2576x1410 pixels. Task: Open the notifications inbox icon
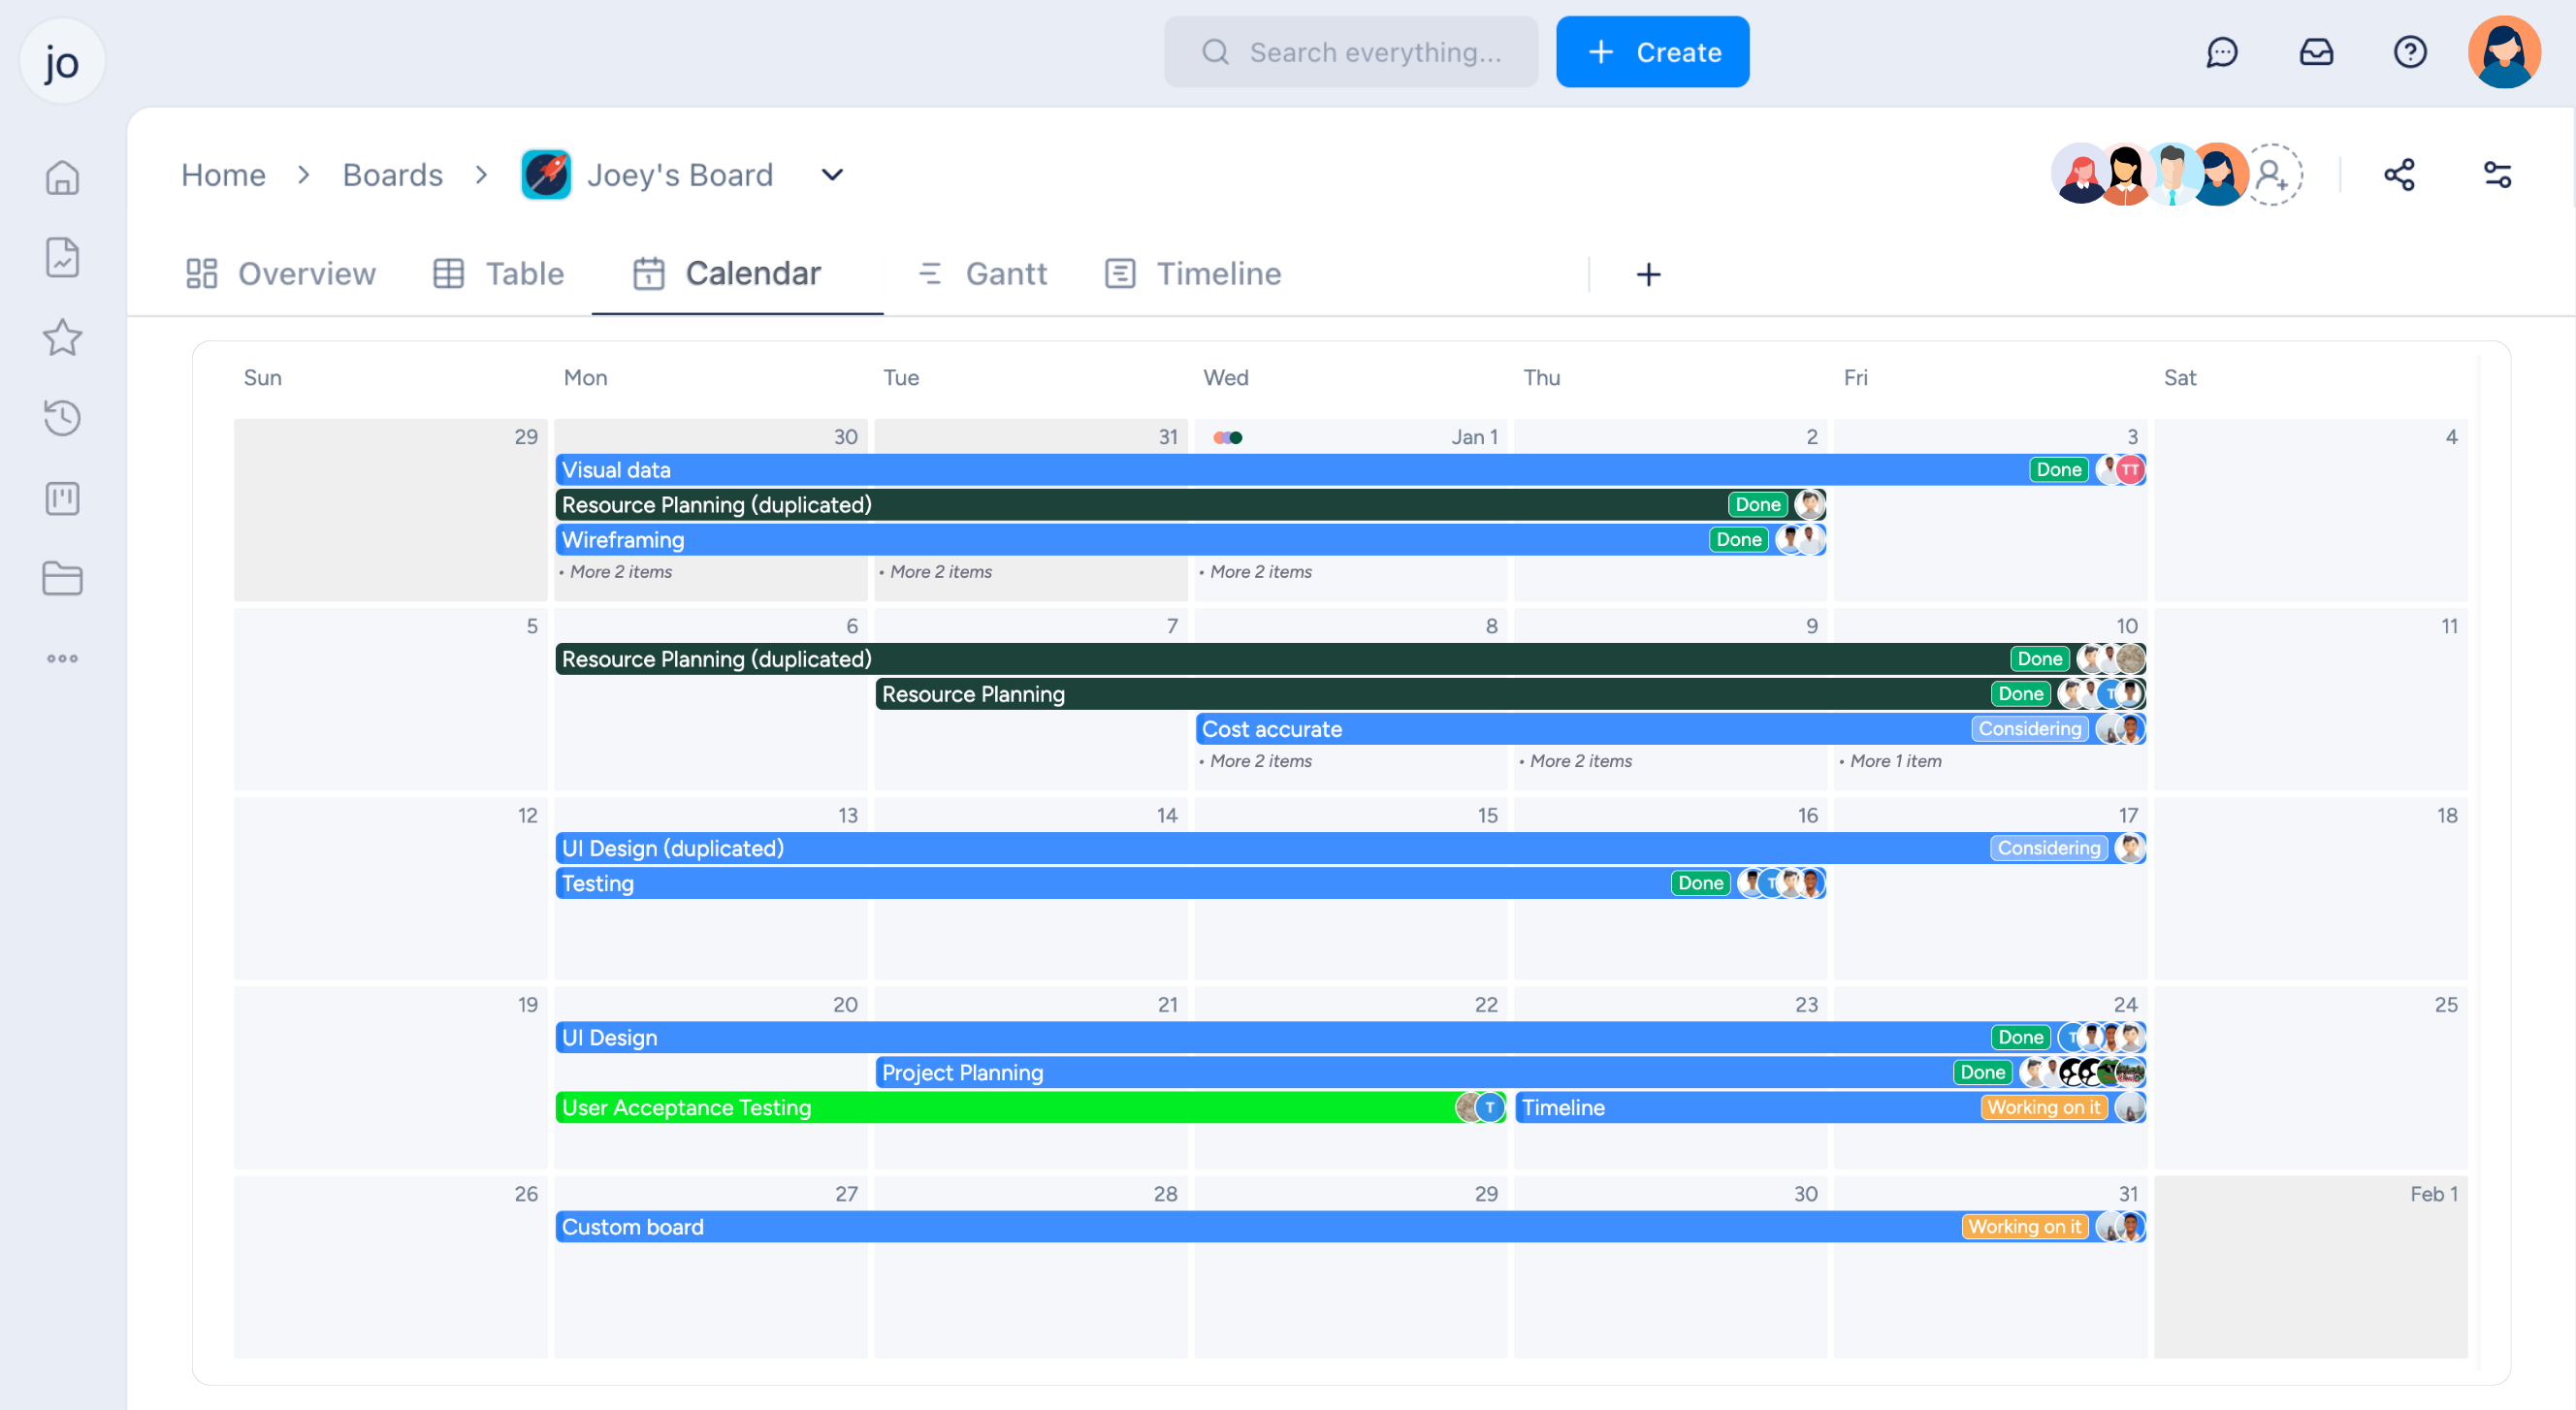[2317, 52]
